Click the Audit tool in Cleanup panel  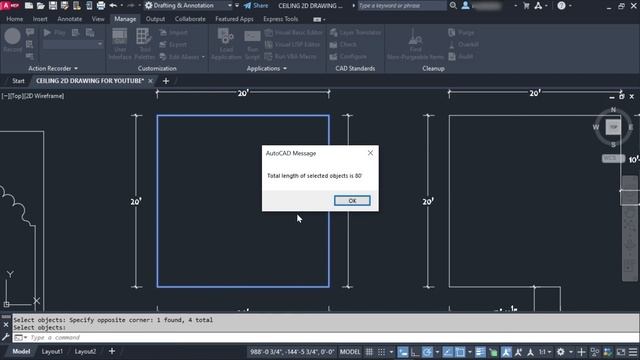(x=461, y=57)
